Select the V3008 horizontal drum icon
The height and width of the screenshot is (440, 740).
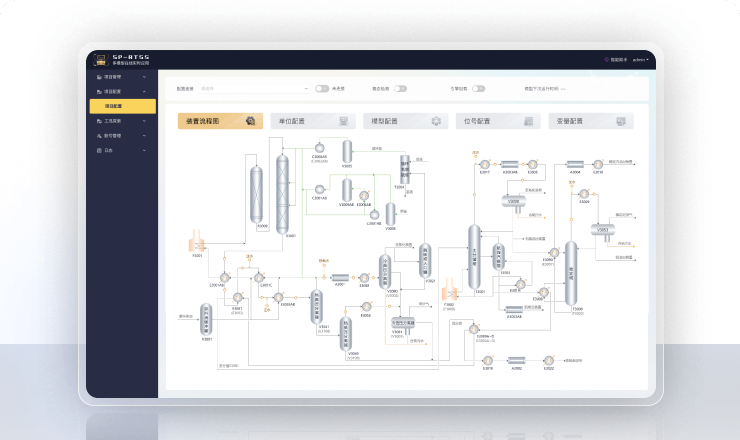coord(513,202)
